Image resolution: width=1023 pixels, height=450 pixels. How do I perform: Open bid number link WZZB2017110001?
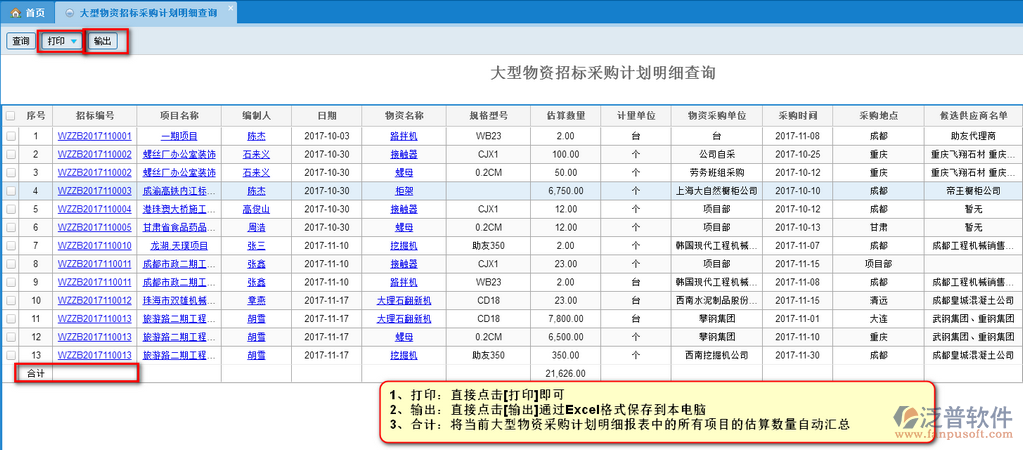point(94,136)
